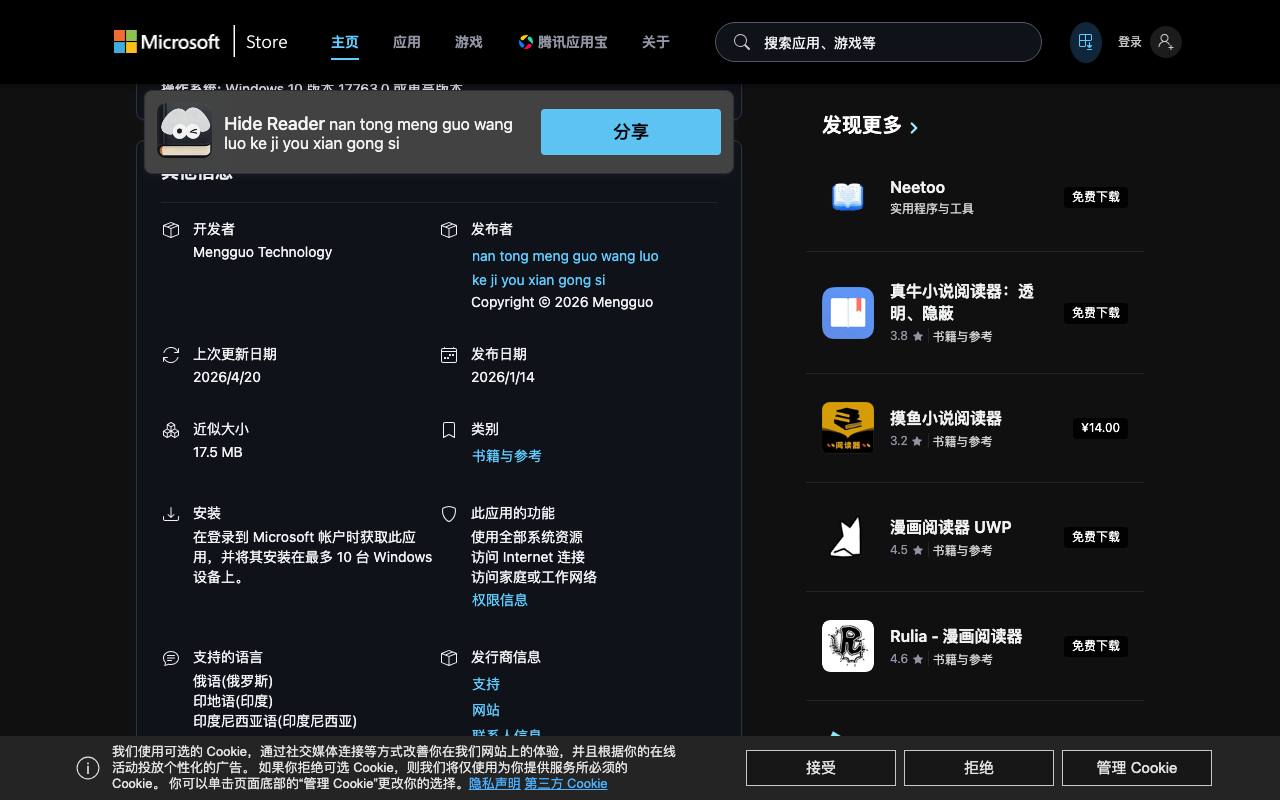Click the 发布者 cube icon
This screenshot has width=1280, height=800.
449,230
